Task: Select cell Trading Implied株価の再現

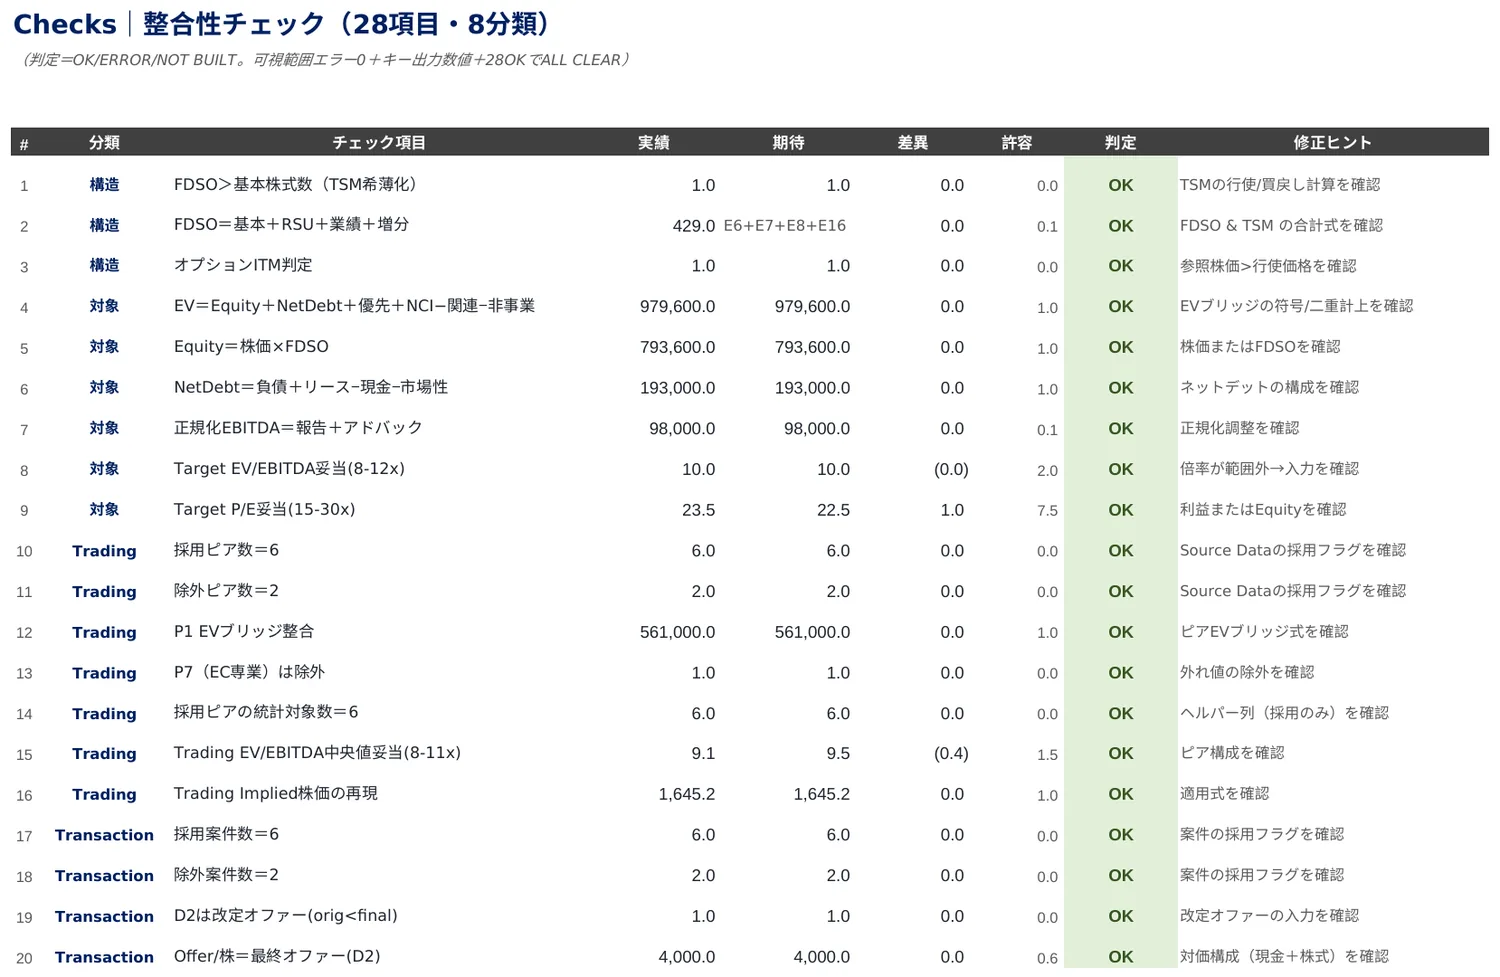Action: pos(275,794)
